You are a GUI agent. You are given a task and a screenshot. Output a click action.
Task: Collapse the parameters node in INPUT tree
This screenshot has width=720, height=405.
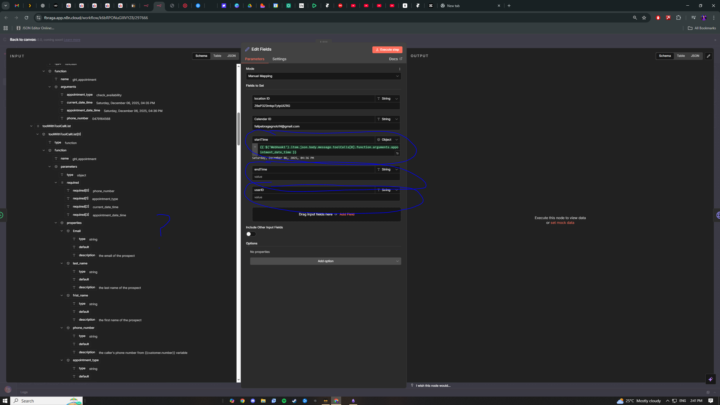(x=50, y=167)
